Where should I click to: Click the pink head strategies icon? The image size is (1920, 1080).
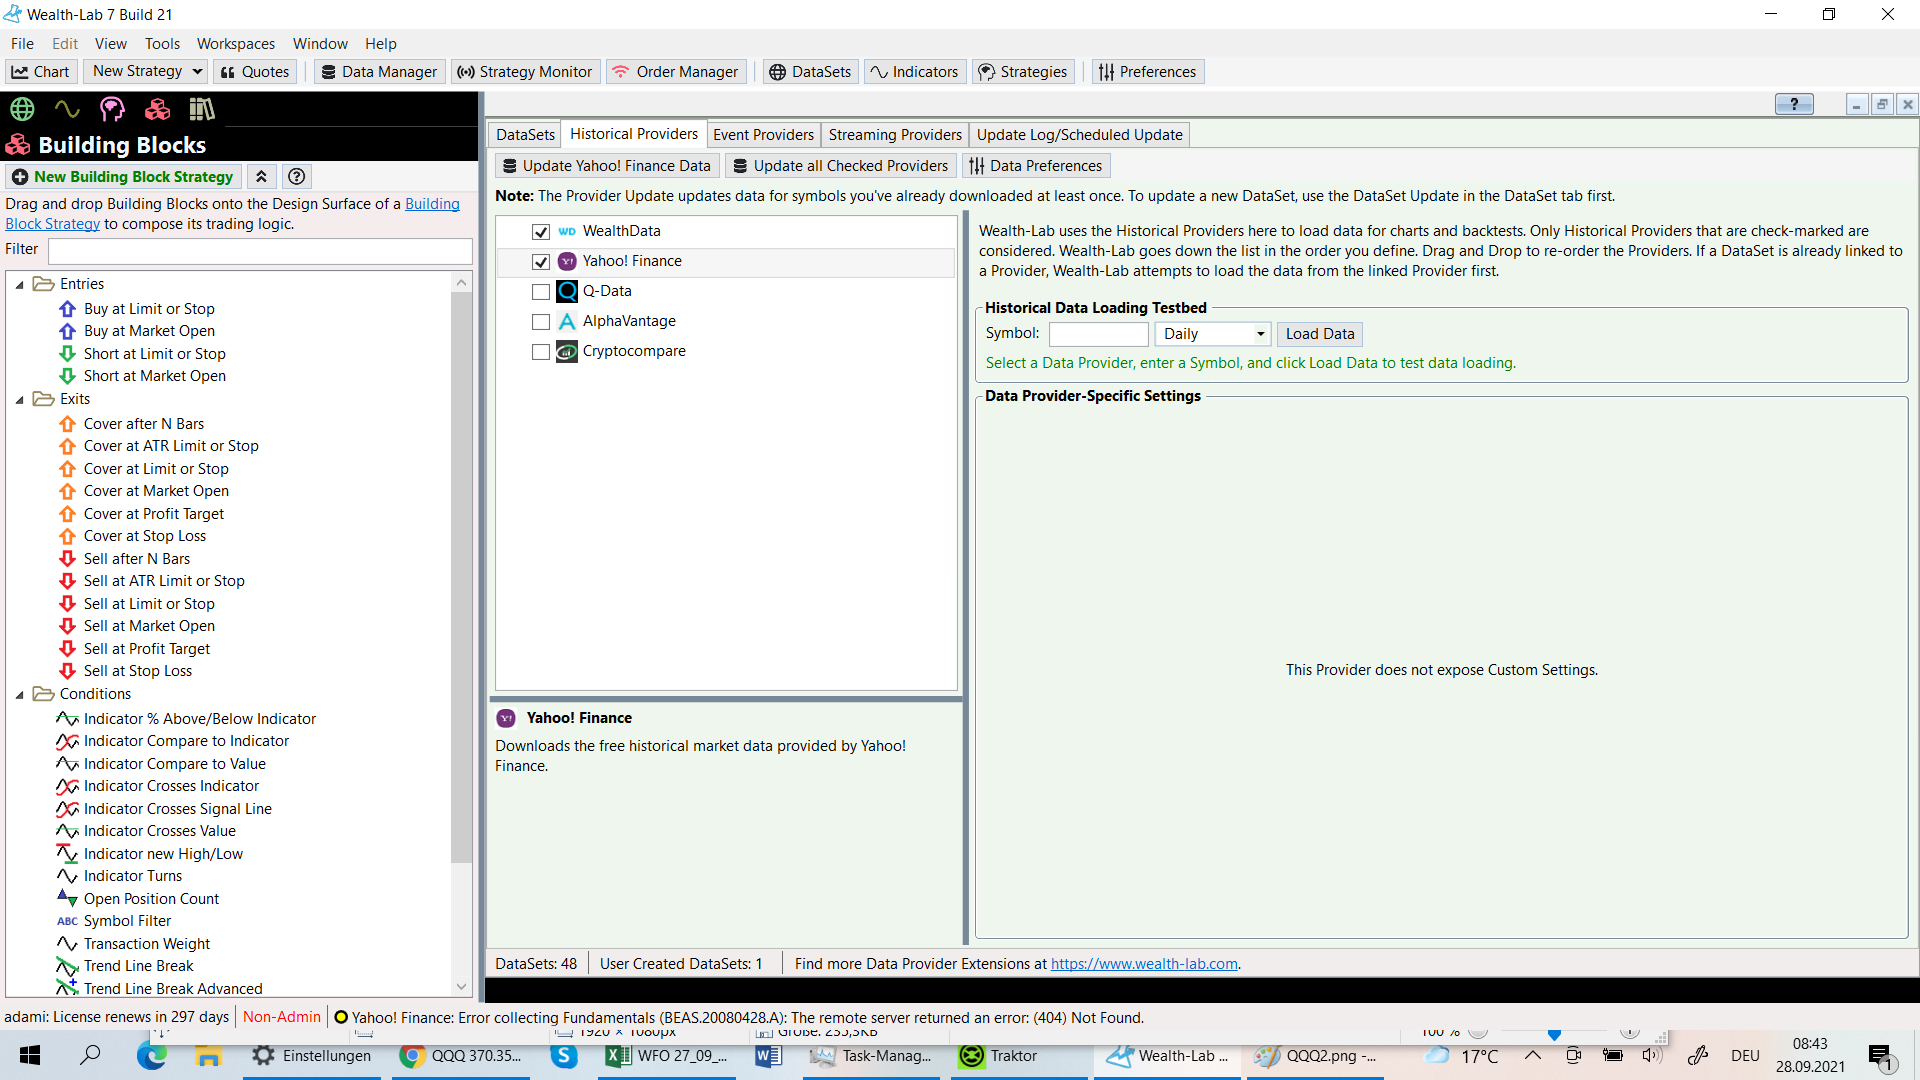click(112, 109)
